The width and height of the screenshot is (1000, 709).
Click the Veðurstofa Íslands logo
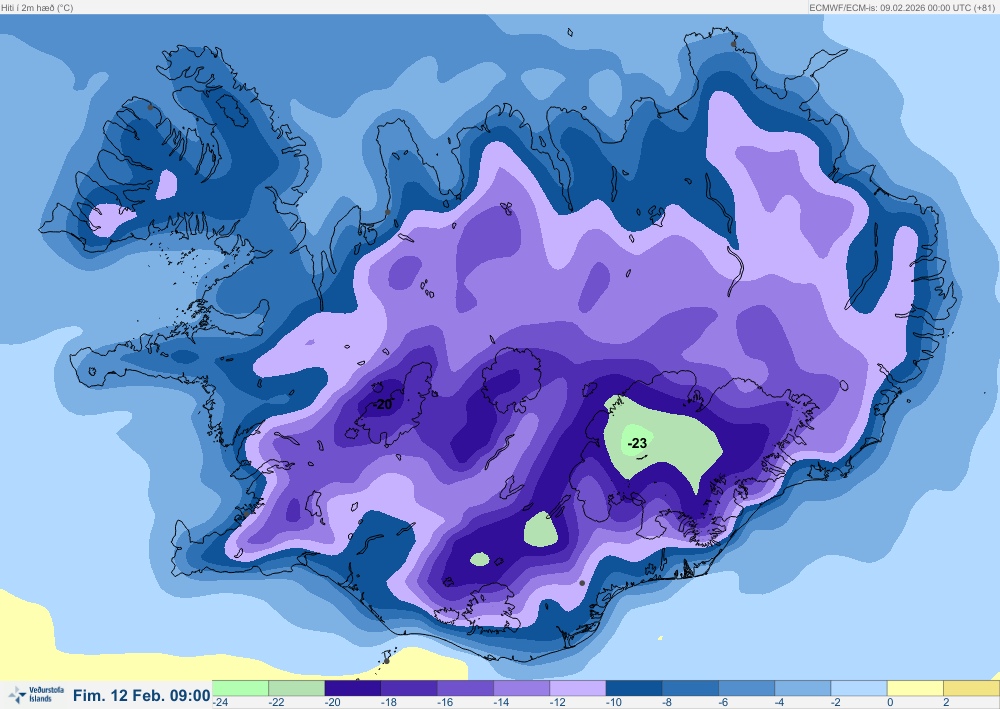coord(36,694)
